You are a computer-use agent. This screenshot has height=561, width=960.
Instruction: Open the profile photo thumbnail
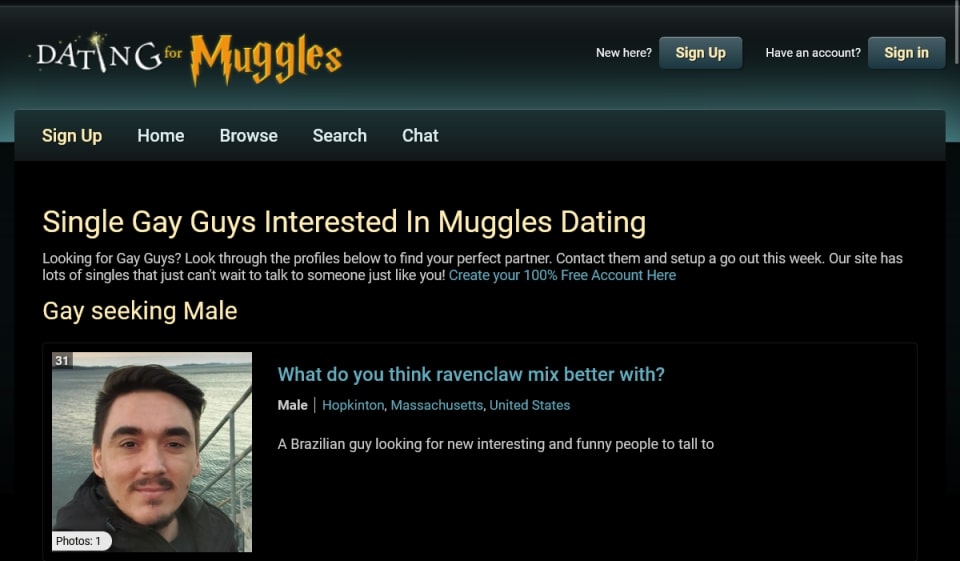click(152, 451)
